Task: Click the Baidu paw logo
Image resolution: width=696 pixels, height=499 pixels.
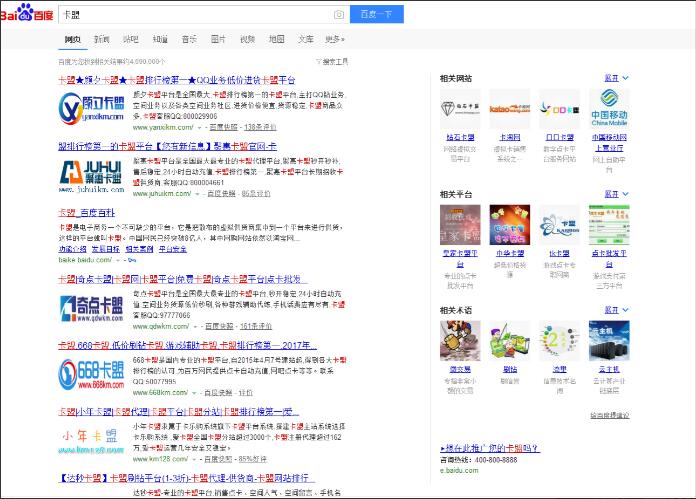Action: (x=27, y=12)
